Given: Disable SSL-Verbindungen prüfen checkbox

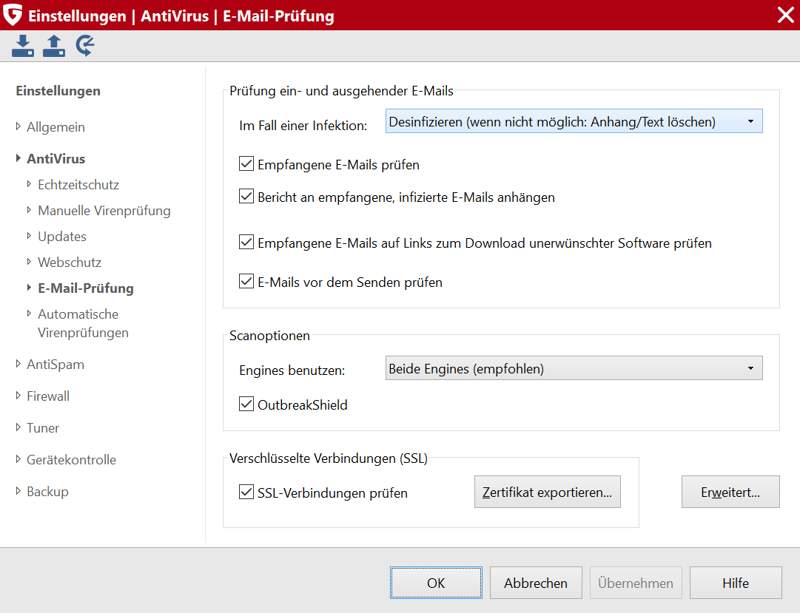Looking at the screenshot, I should (x=246, y=492).
